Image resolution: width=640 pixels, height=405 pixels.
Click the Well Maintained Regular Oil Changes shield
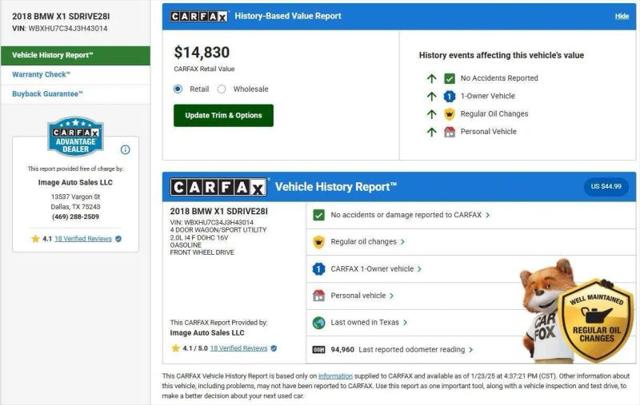coord(597,320)
